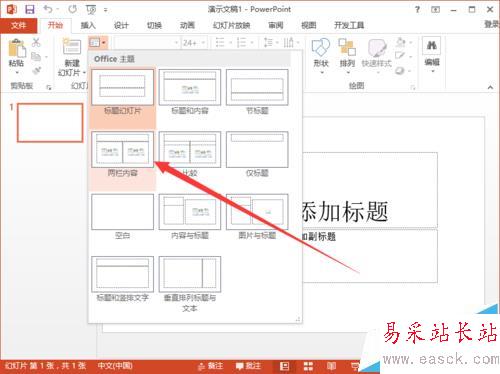500x374 pixels.
Task: Switch to the Developer tab
Action: tap(349, 25)
